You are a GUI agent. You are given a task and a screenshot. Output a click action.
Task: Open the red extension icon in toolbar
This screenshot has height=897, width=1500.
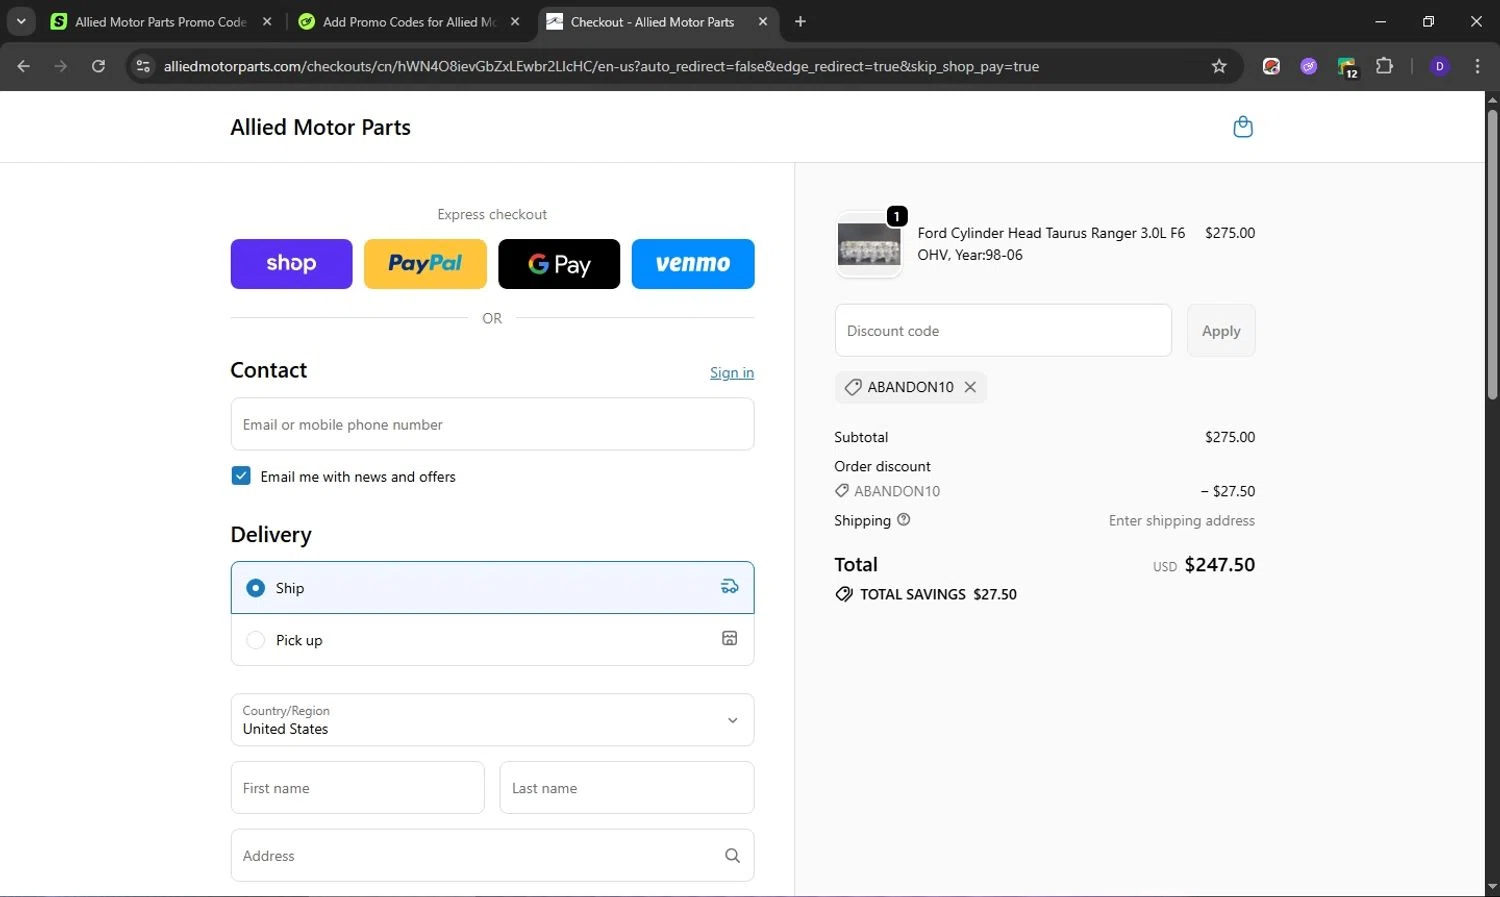click(1271, 66)
